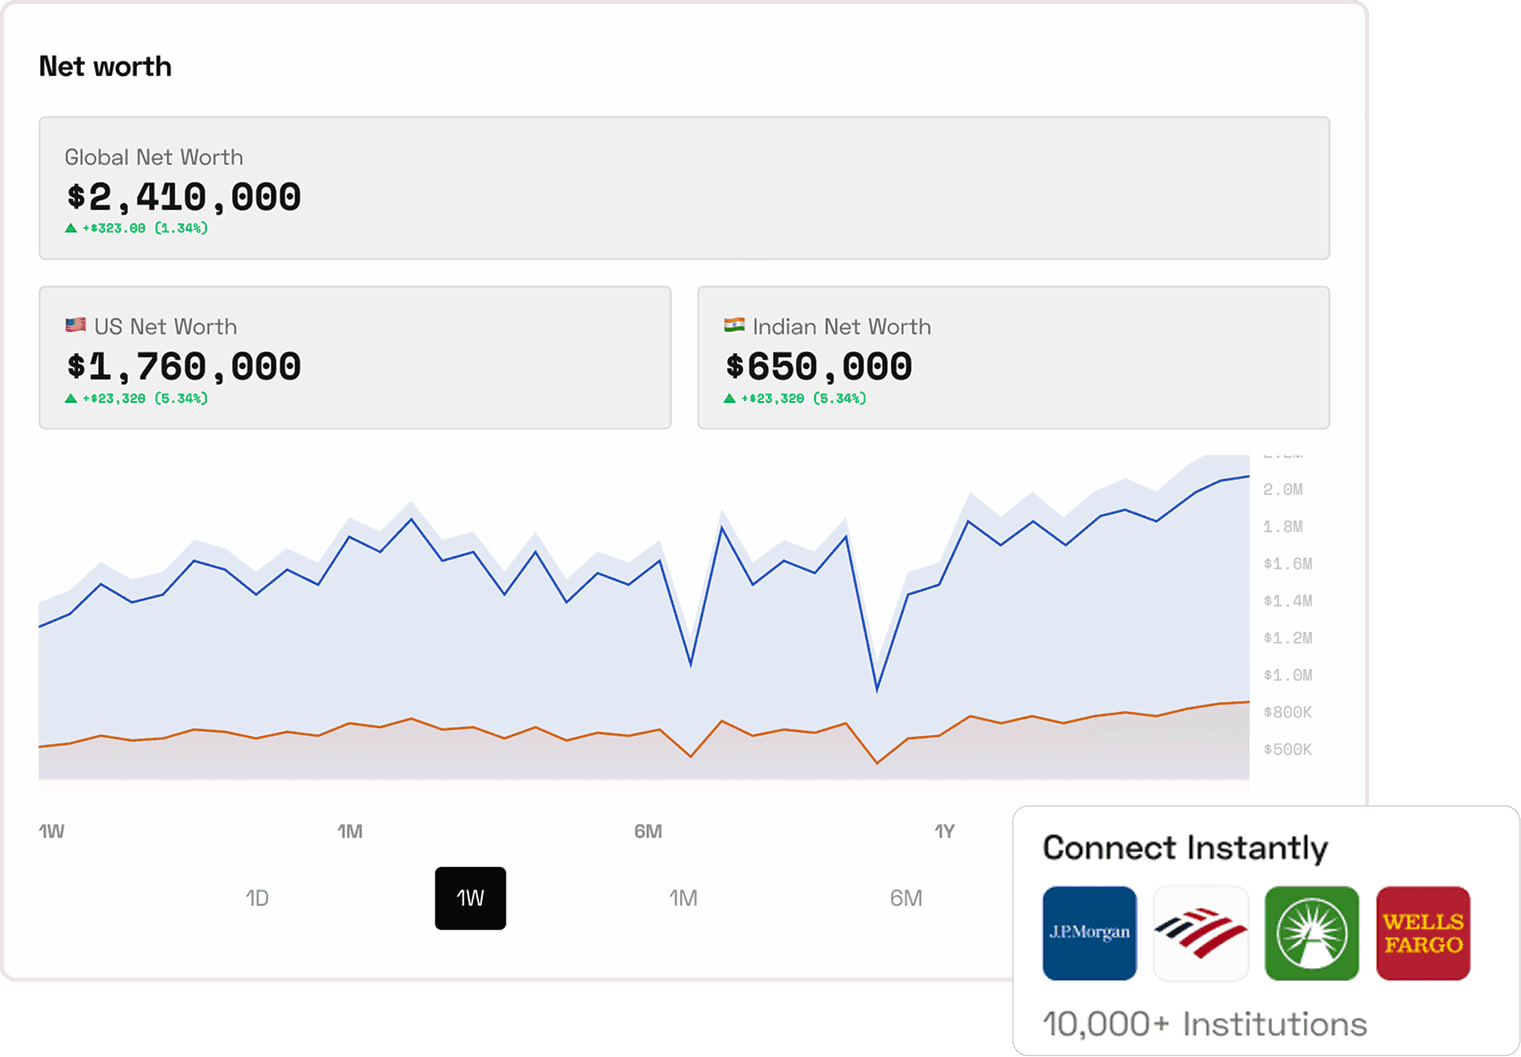Switch to the 1D time range
Viewport: 1521px width, 1057px height.
[257, 898]
